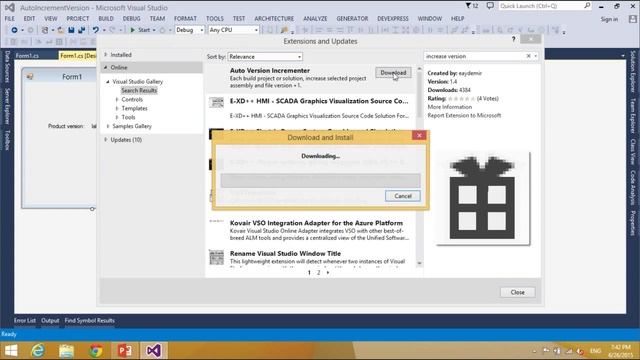Click Close in Extensions and Updates

518,292
